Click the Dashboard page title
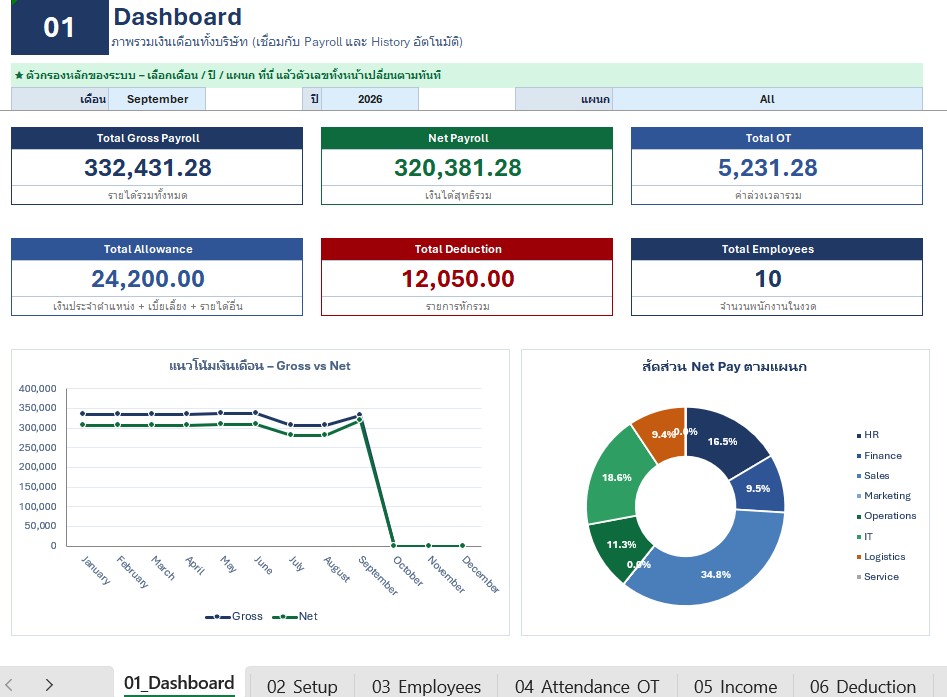Viewport: 947px width, 697px height. 178,17
